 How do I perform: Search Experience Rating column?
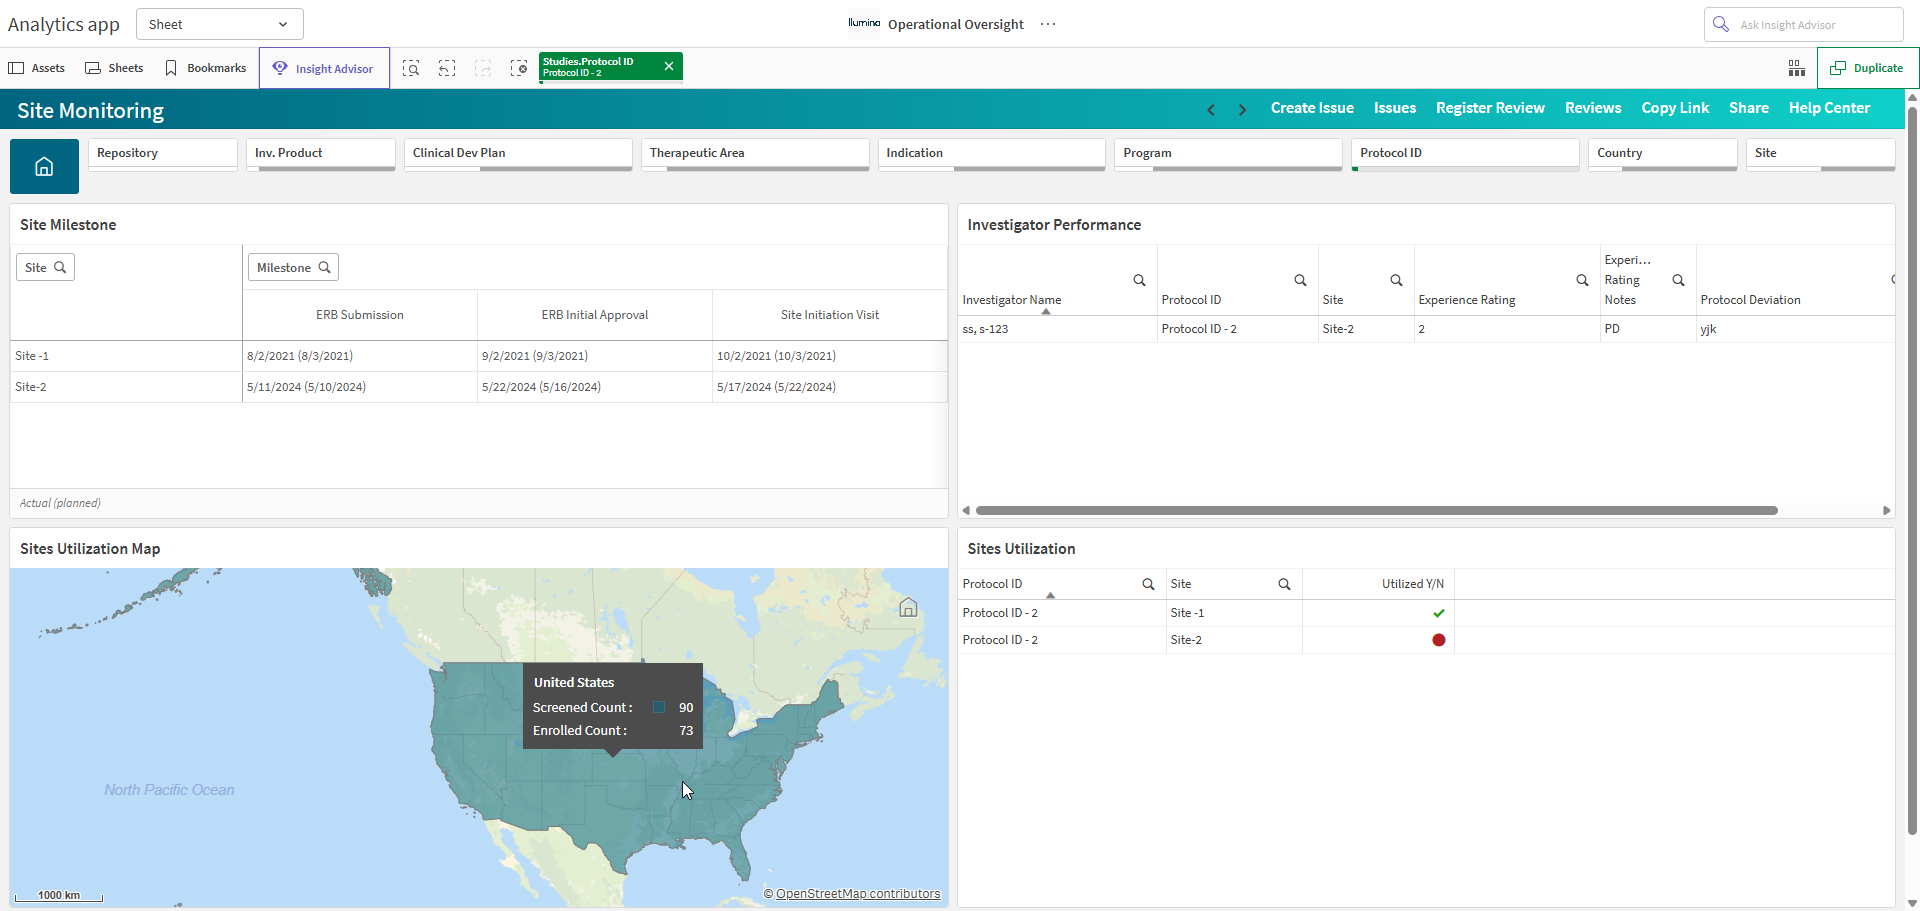pos(1582,280)
